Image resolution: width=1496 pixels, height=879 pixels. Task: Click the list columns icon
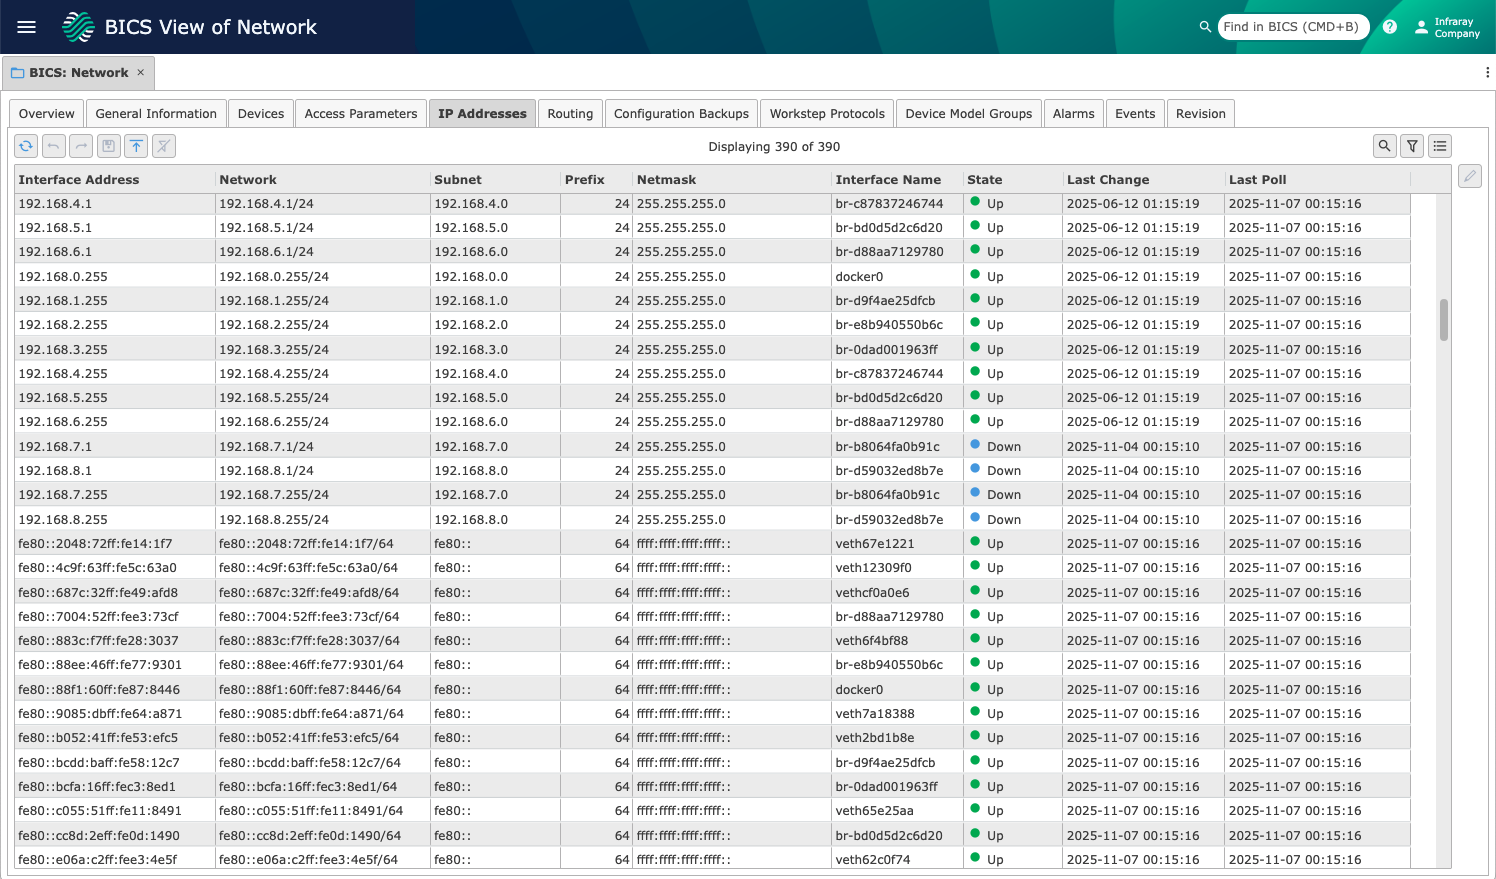tap(1440, 146)
